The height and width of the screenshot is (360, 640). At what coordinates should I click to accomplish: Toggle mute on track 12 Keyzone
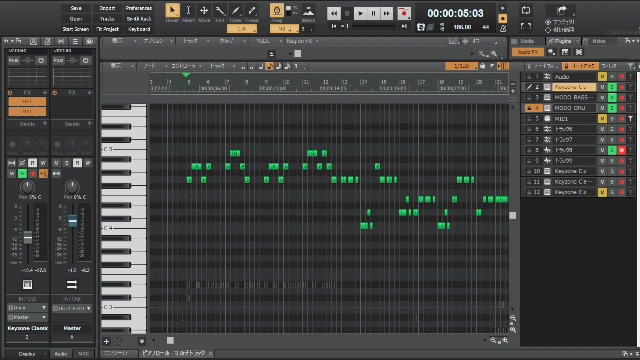(x=602, y=192)
